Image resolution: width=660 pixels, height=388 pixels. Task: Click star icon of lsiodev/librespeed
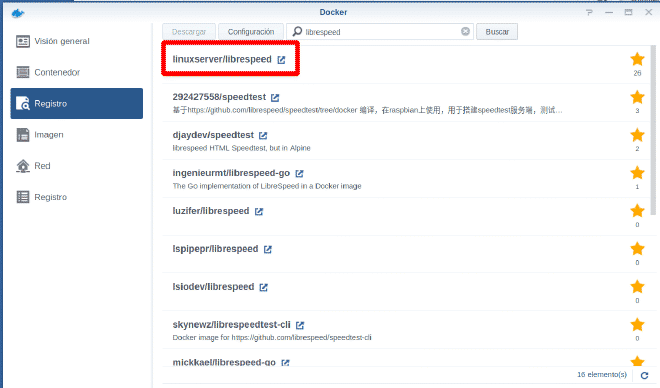637,287
